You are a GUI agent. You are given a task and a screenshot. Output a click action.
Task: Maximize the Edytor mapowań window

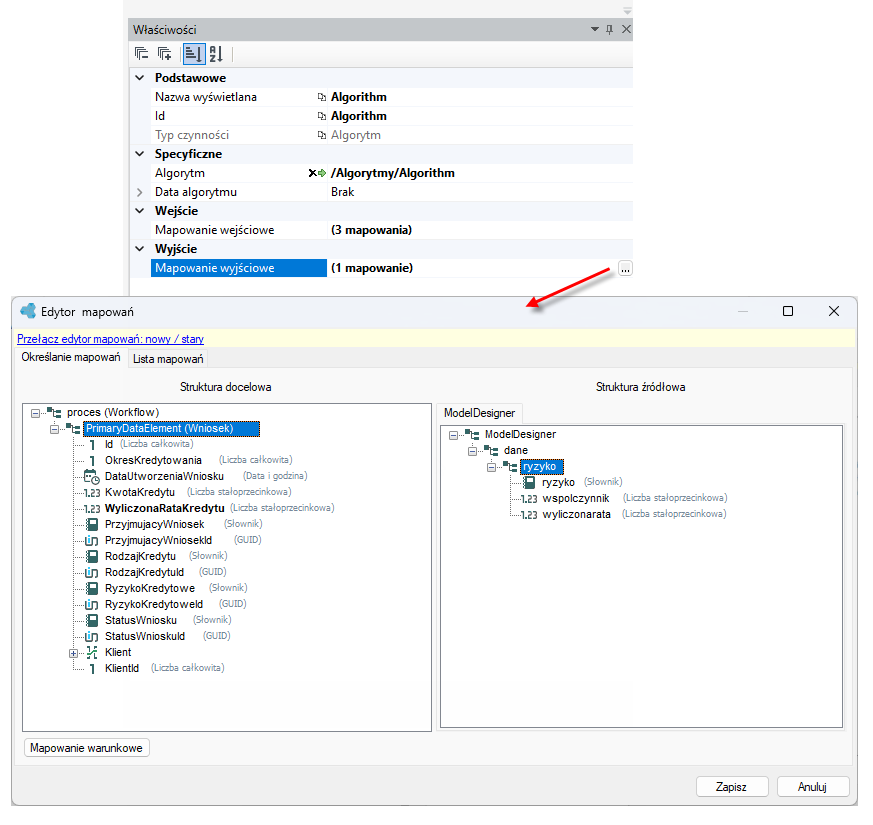[788, 311]
